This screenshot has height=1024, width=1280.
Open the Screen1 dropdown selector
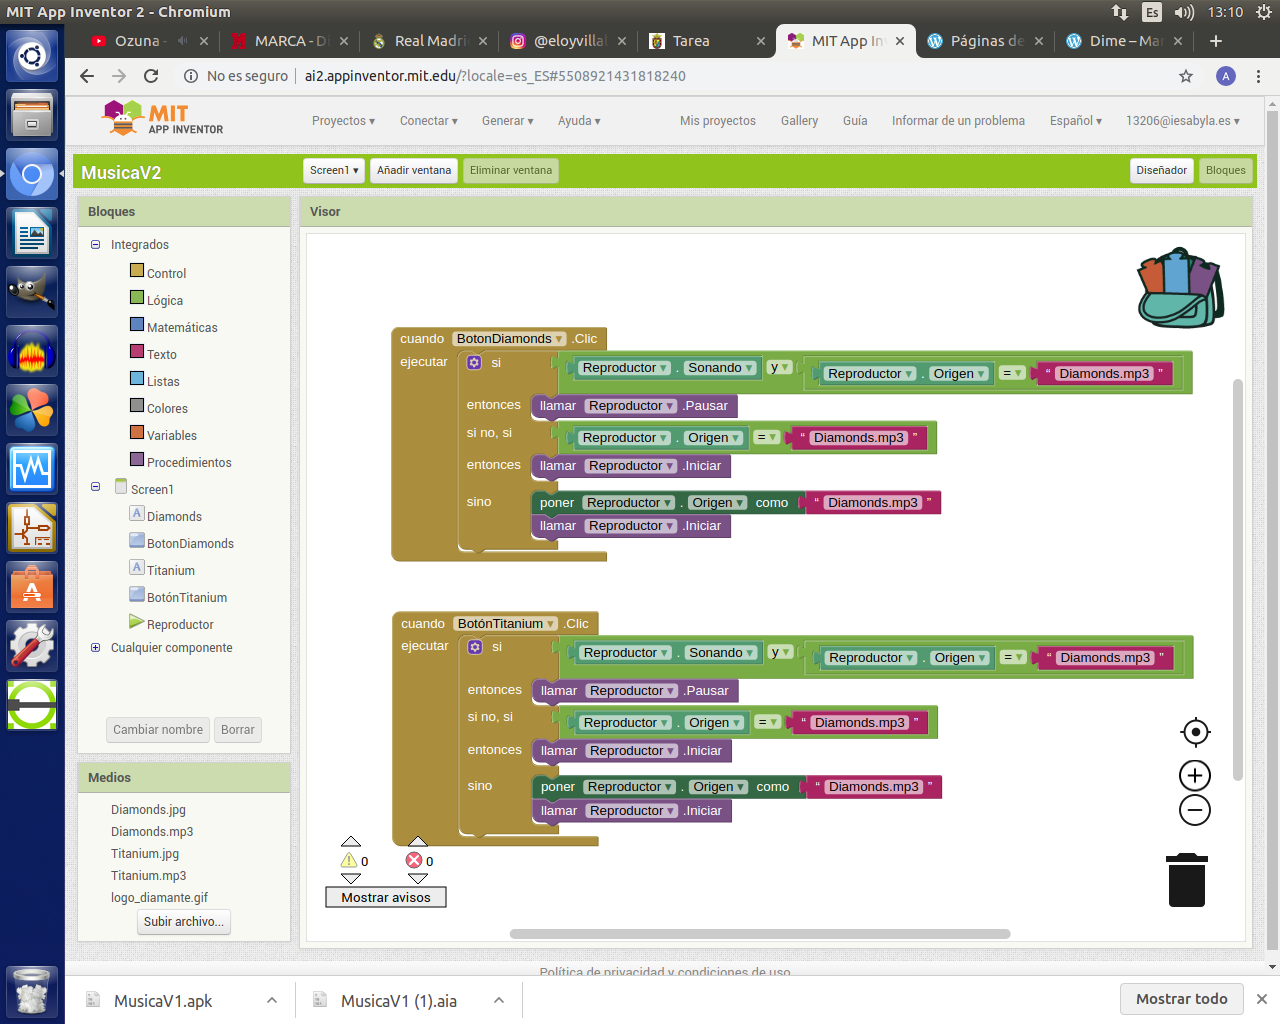[334, 170]
